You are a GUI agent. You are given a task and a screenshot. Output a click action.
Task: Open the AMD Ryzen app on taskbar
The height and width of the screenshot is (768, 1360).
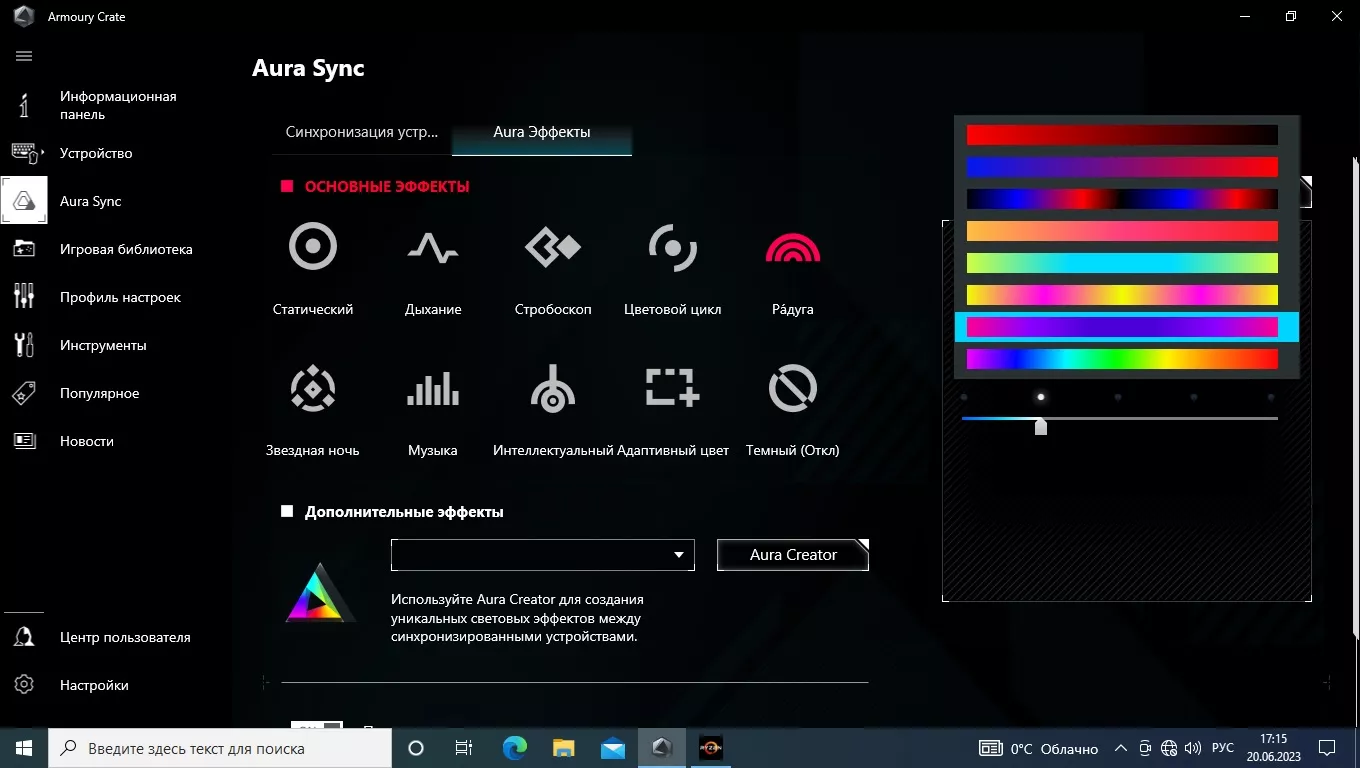(x=710, y=748)
